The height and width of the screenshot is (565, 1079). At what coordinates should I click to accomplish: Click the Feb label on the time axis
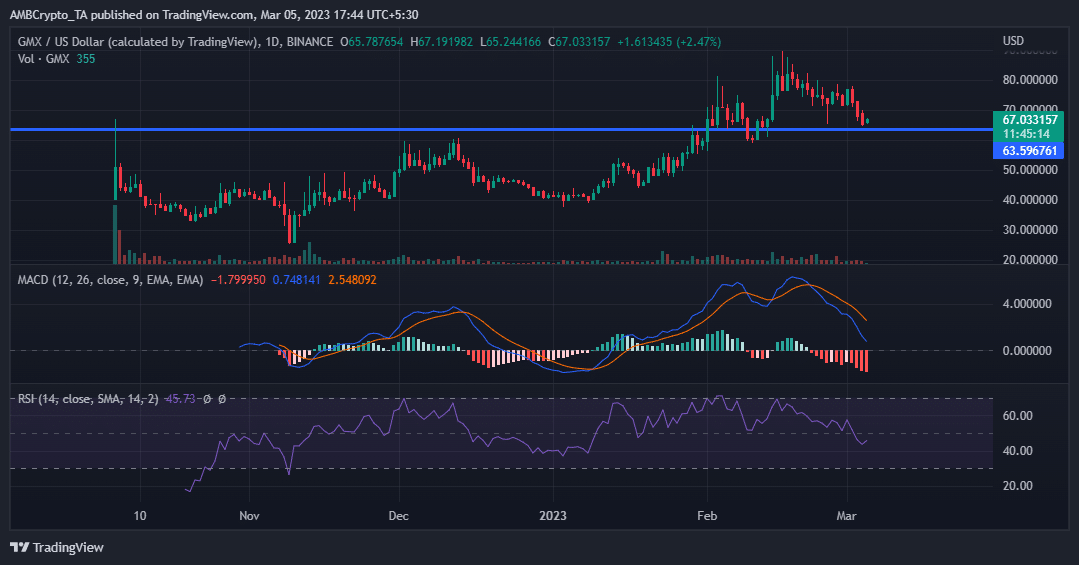click(x=707, y=516)
